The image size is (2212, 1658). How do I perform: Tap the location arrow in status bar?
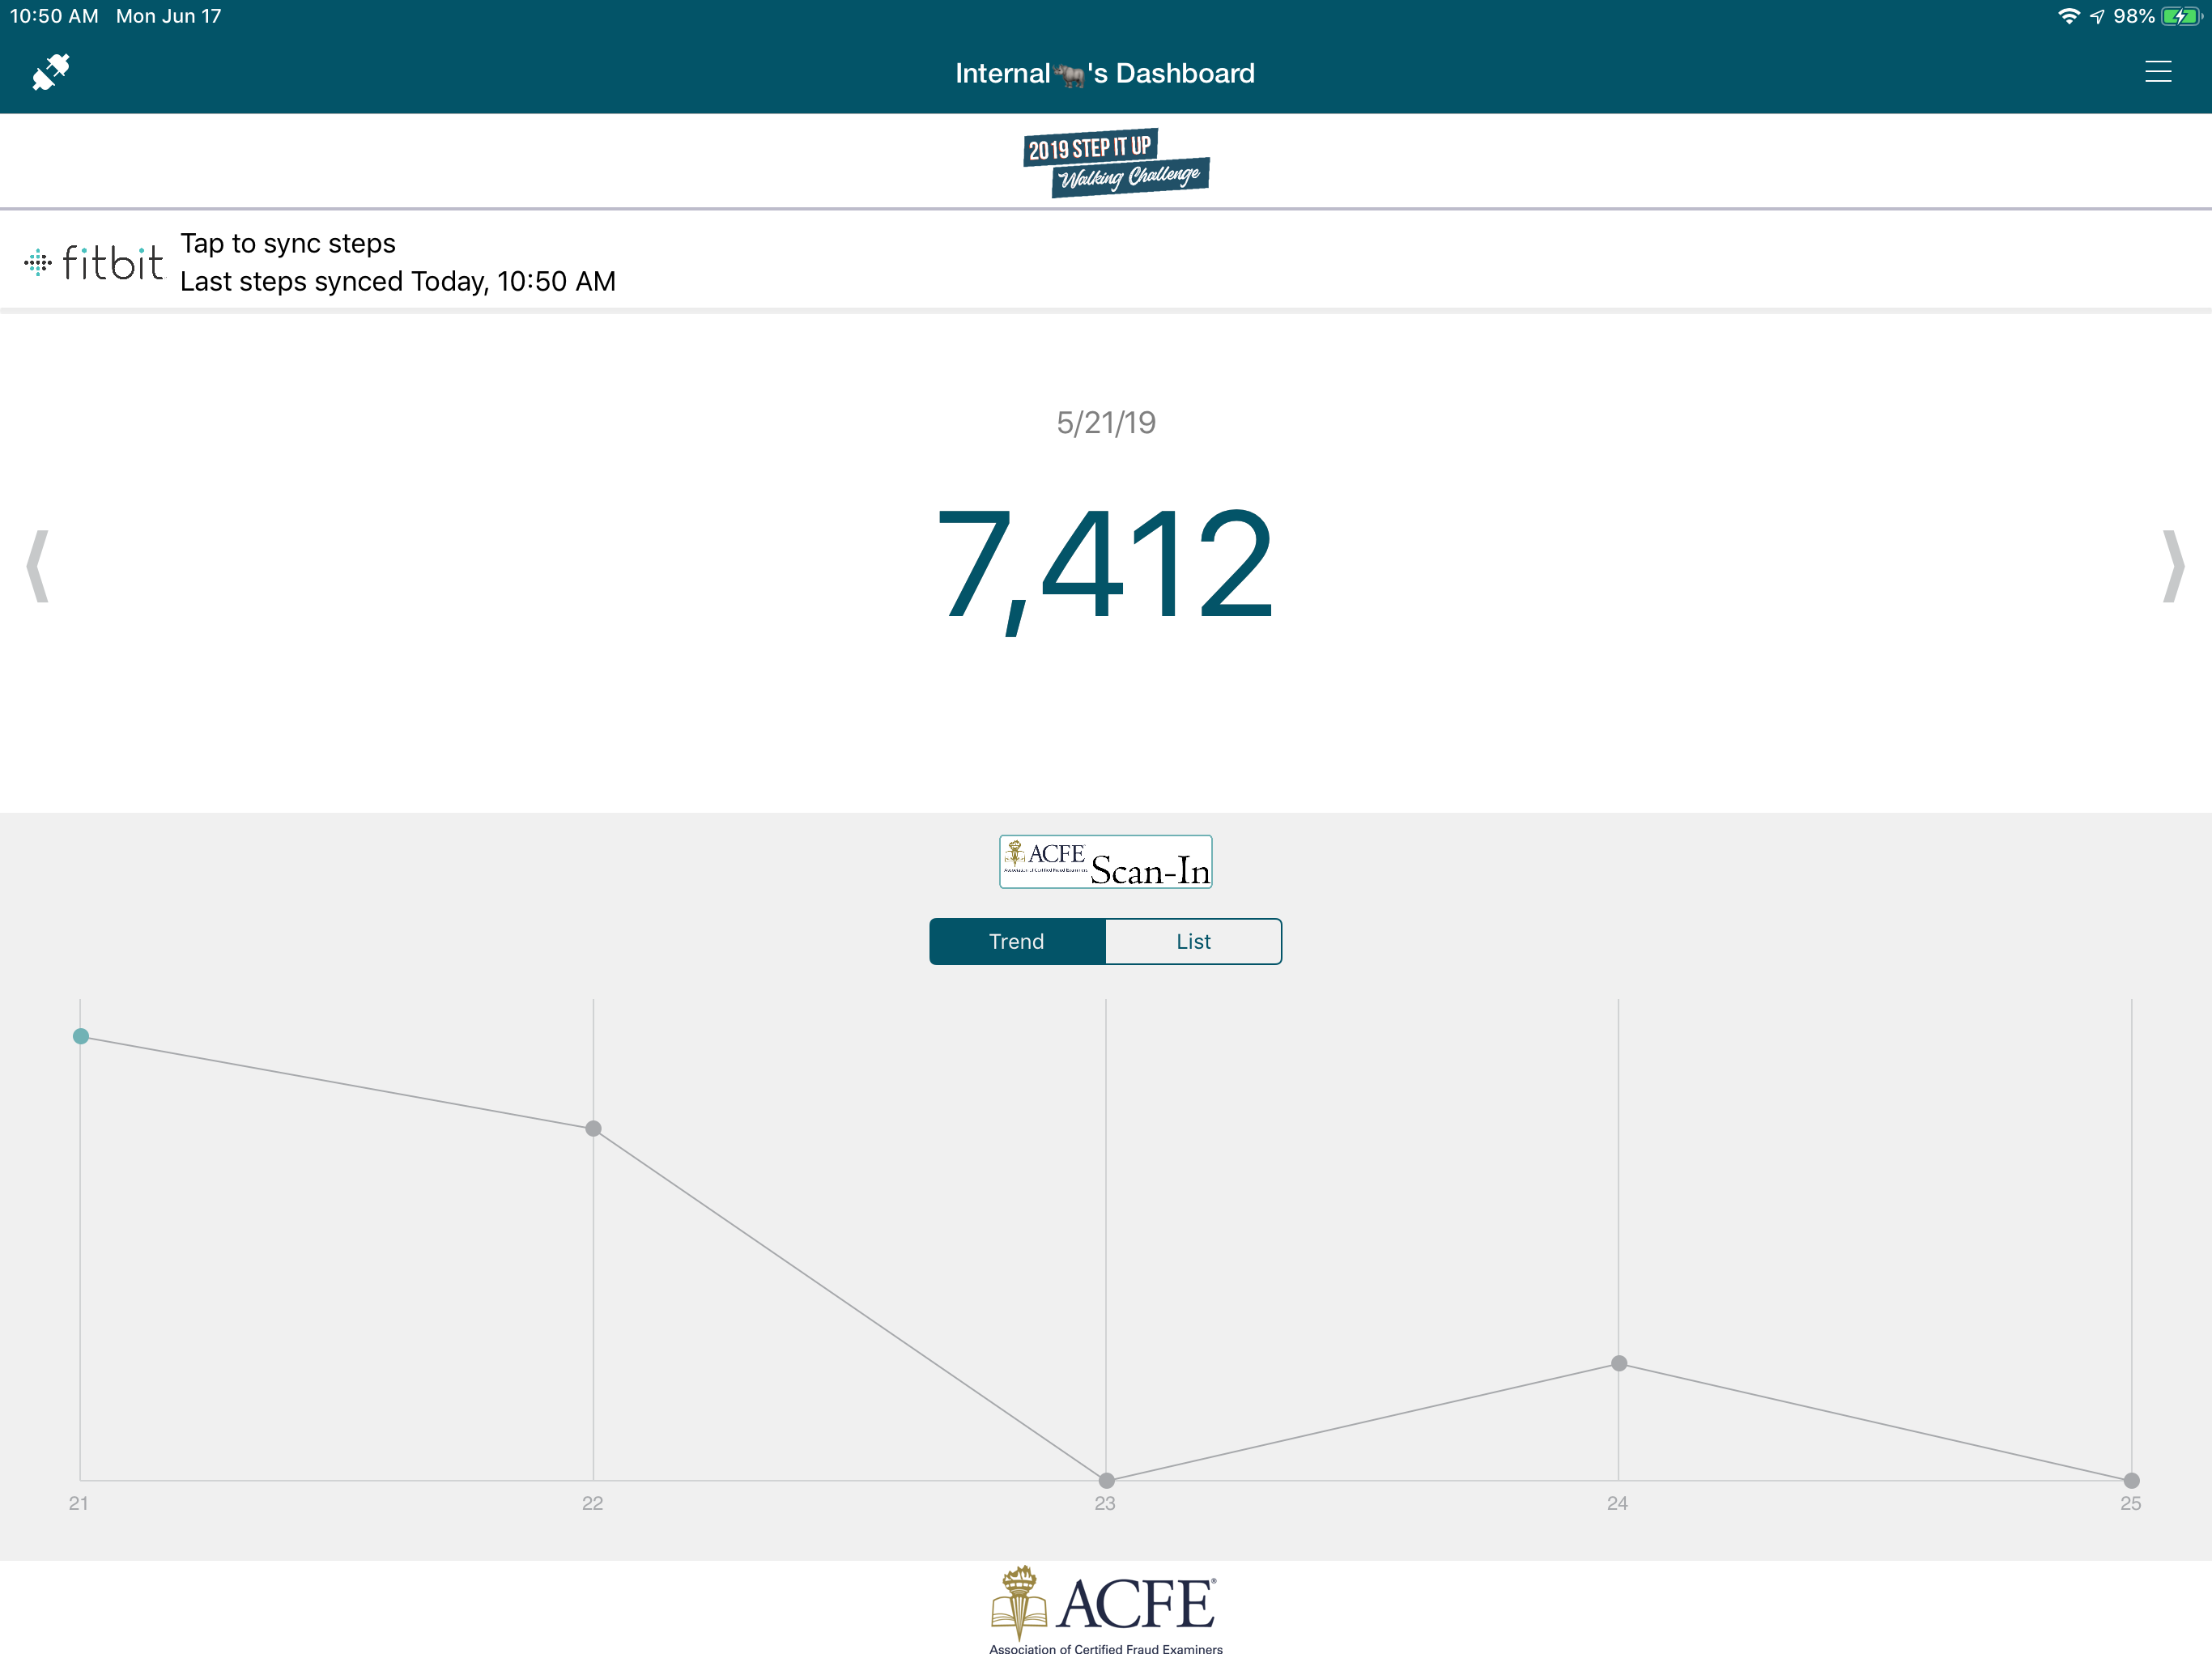pyautogui.click(x=2097, y=16)
